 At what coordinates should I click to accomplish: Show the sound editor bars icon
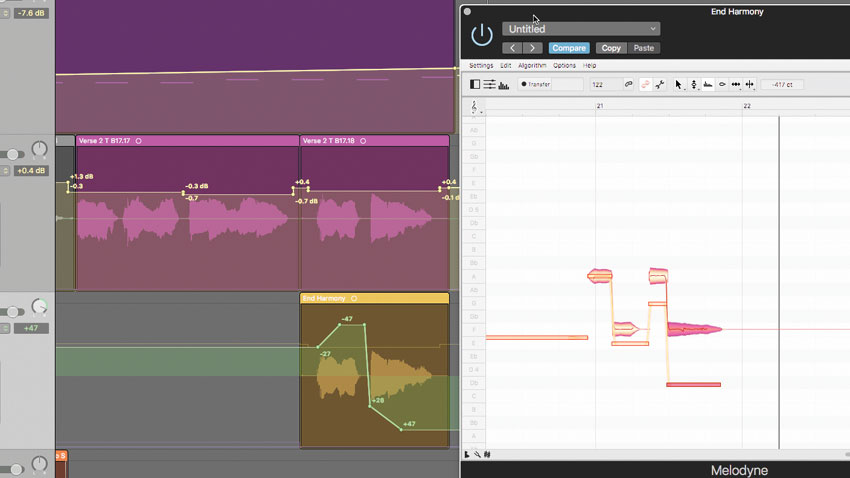[x=504, y=85]
